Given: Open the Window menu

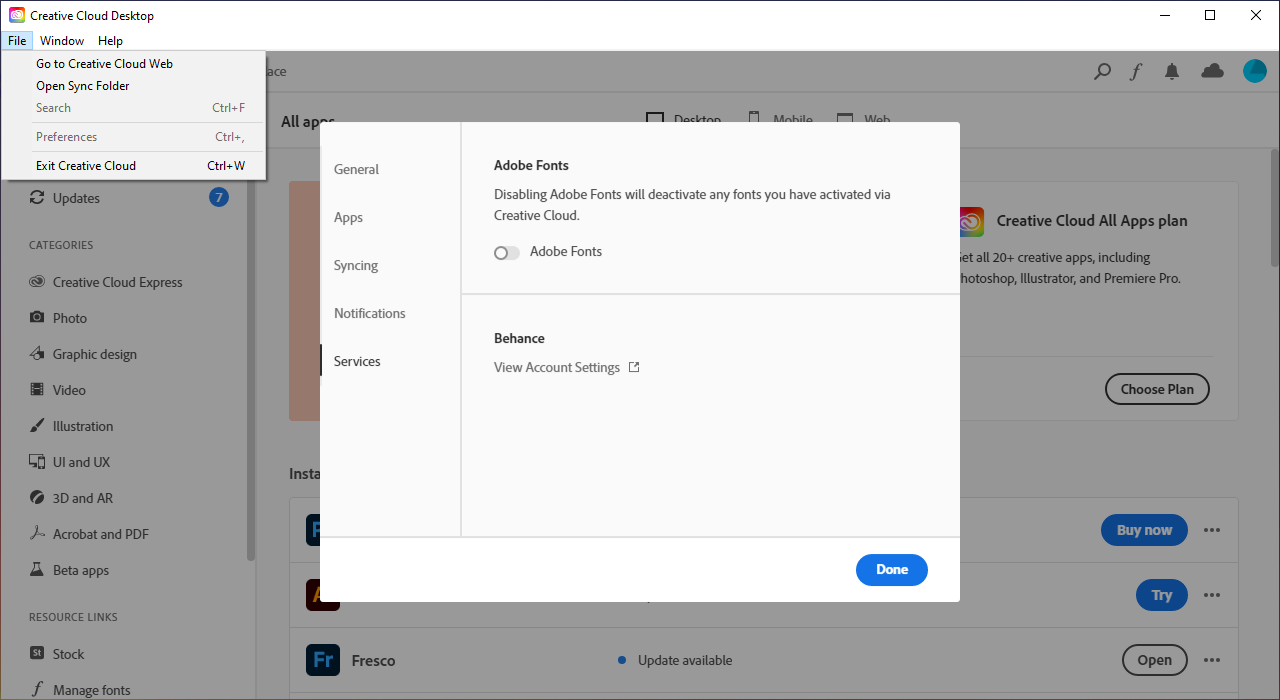Looking at the screenshot, I should (x=62, y=41).
